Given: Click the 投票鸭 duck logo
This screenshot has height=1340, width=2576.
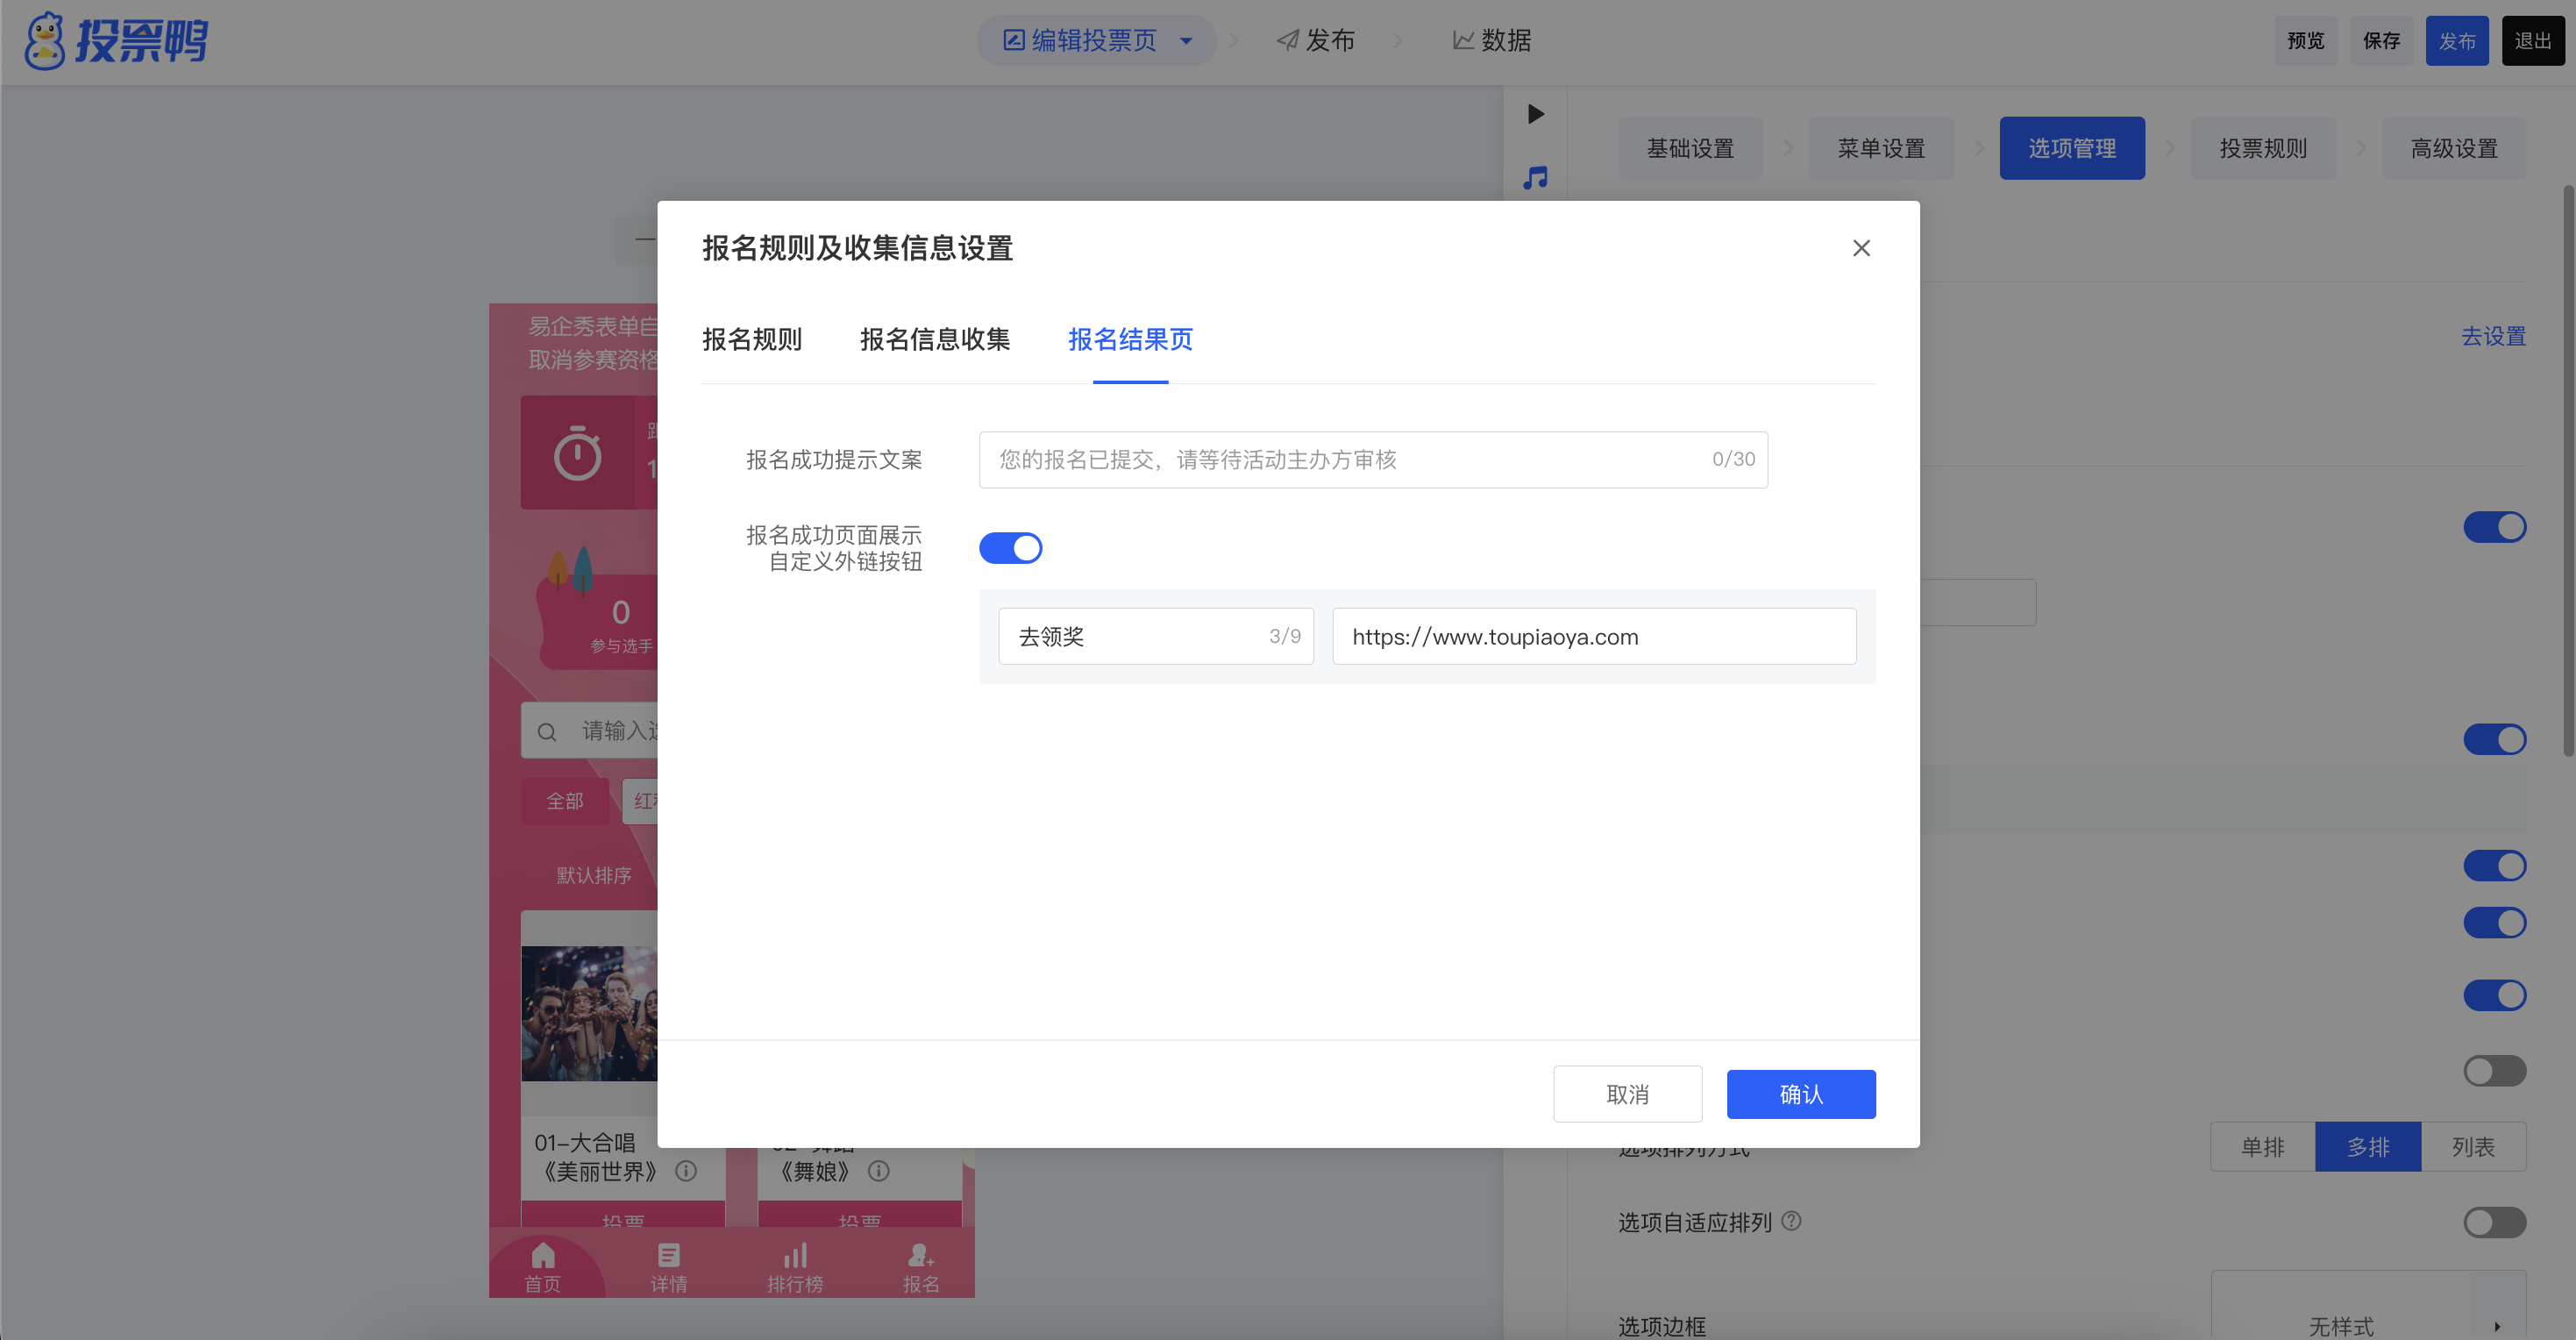Looking at the screenshot, I should point(46,41).
